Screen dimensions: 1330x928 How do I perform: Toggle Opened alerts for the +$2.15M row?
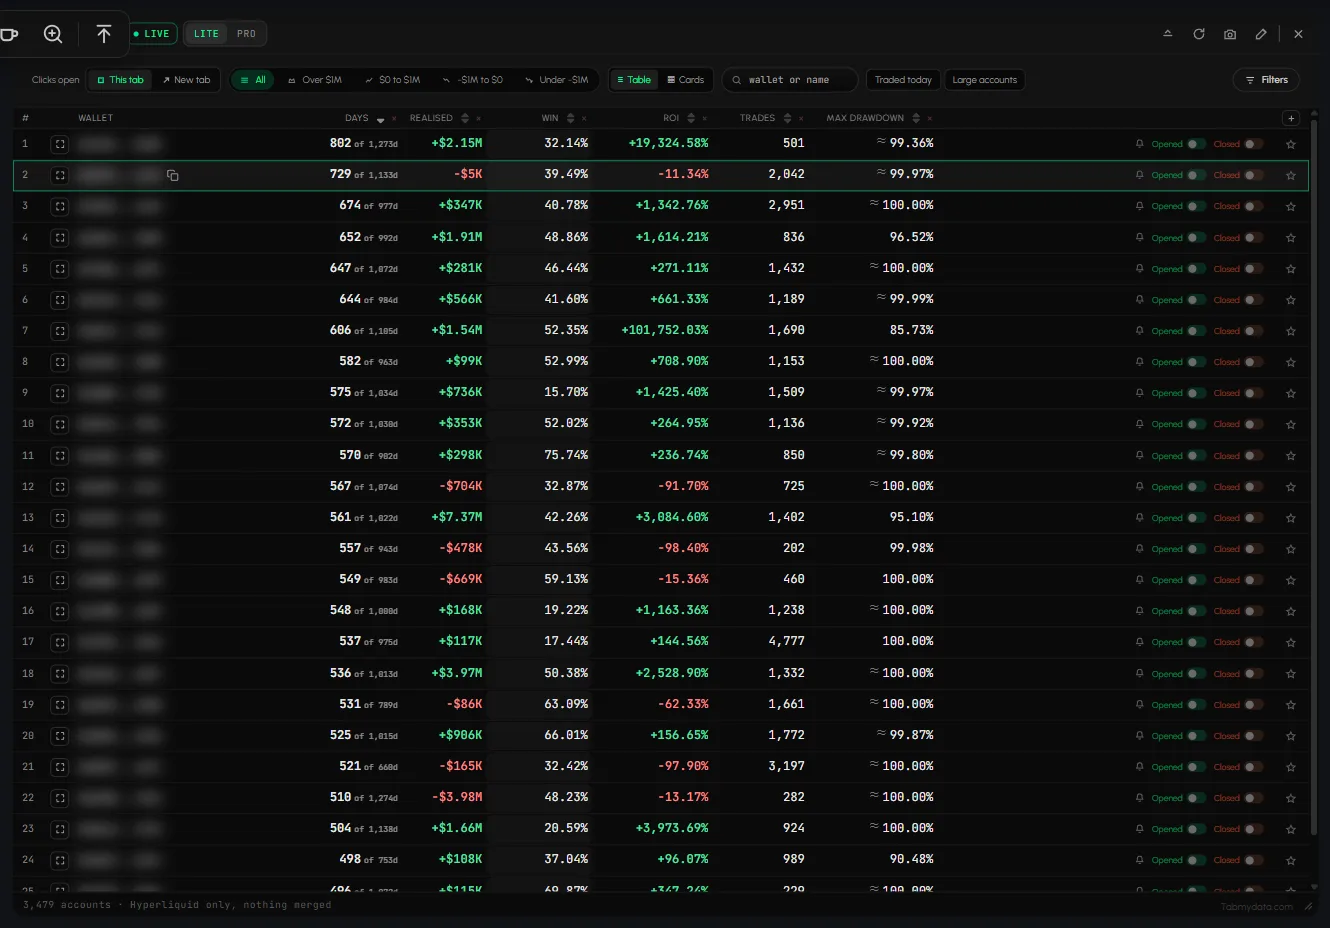1196,144
